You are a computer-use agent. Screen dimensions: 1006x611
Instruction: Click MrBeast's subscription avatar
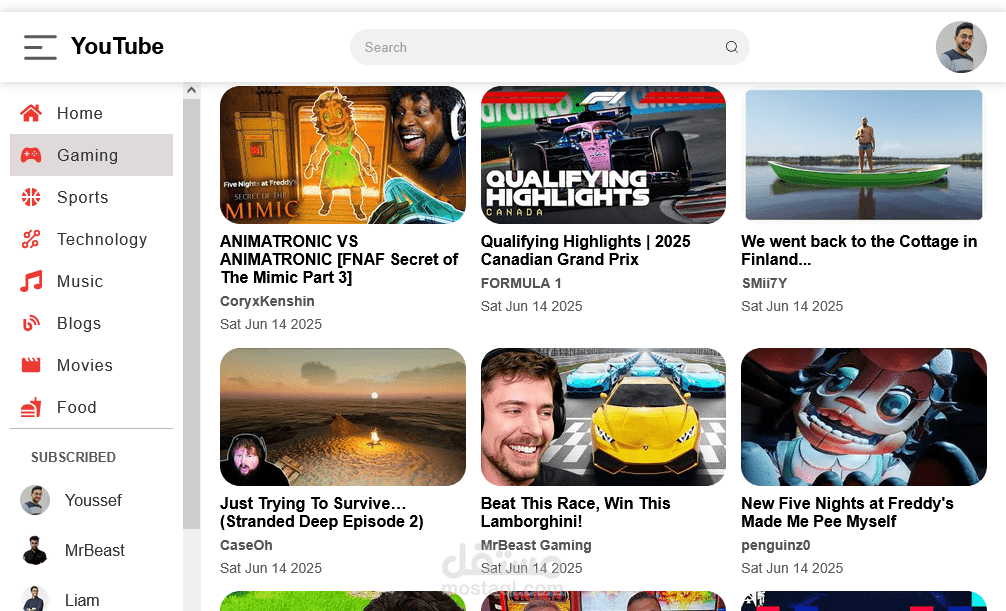35,550
